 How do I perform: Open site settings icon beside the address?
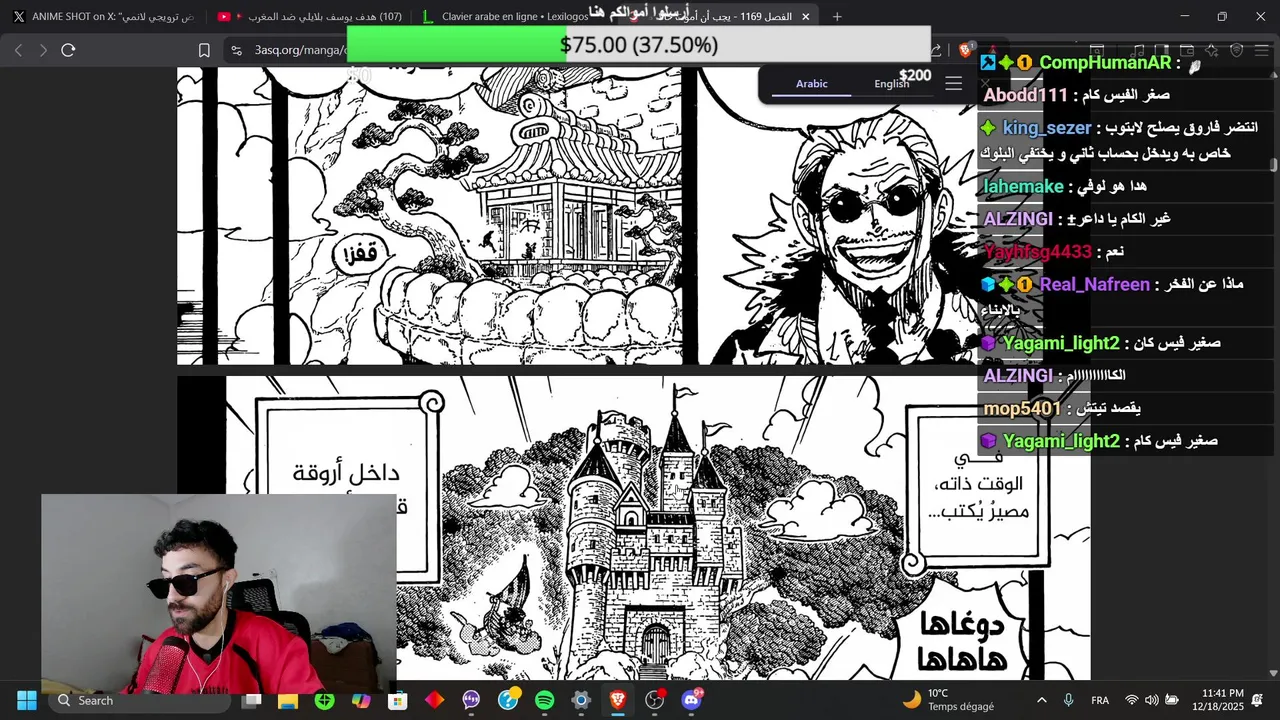click(236, 50)
